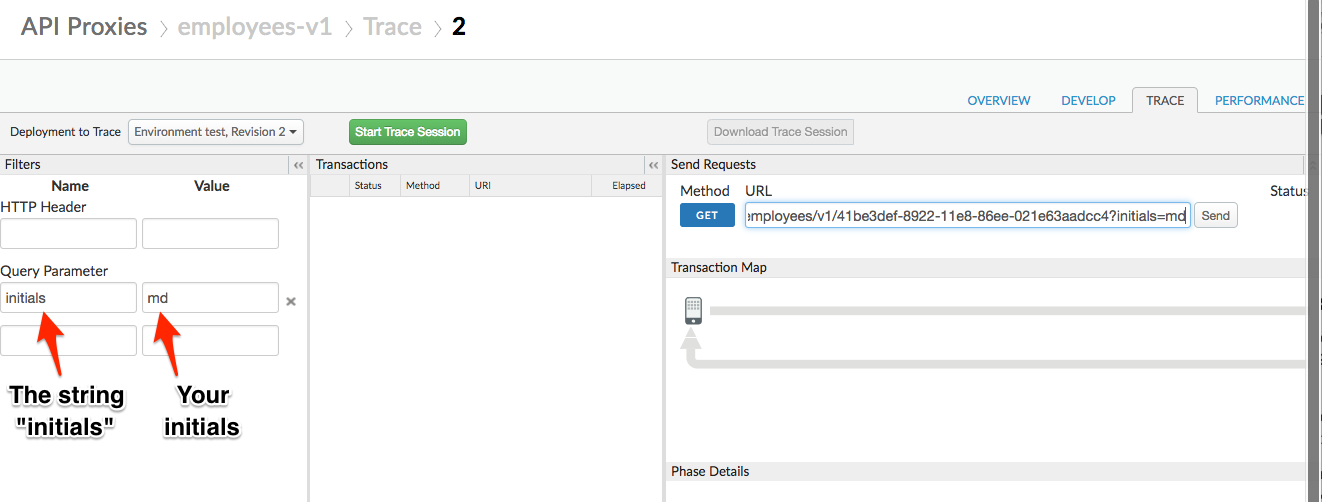Open the GET method selector
Screen dimensions: 1322x502
tap(707, 215)
